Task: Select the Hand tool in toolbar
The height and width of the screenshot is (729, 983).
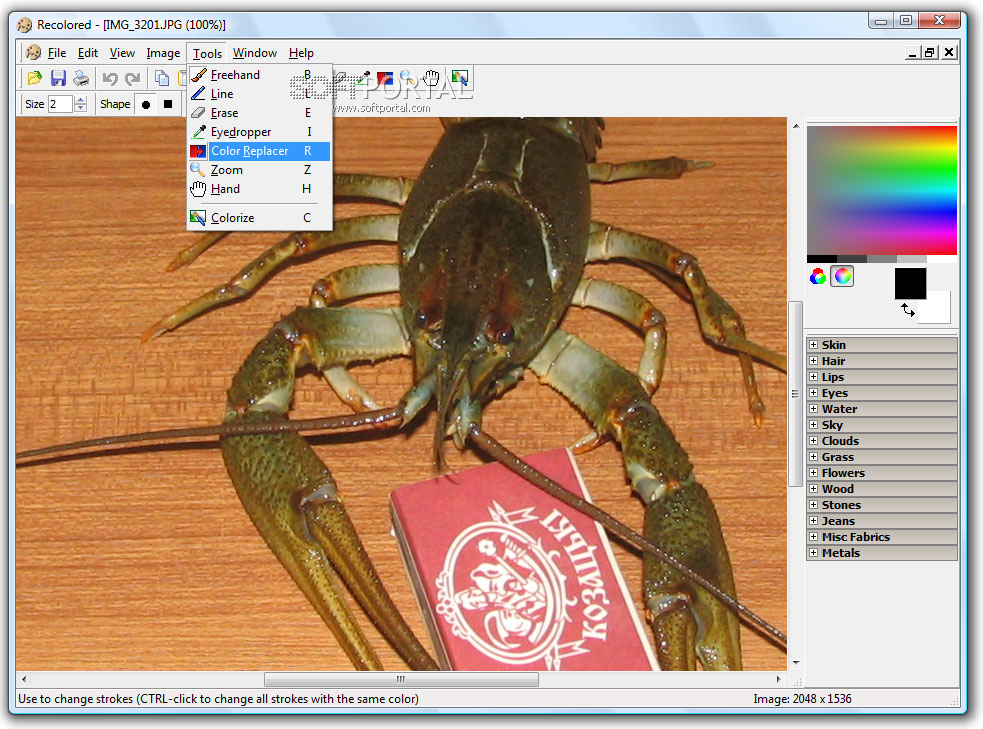Action: [x=431, y=78]
